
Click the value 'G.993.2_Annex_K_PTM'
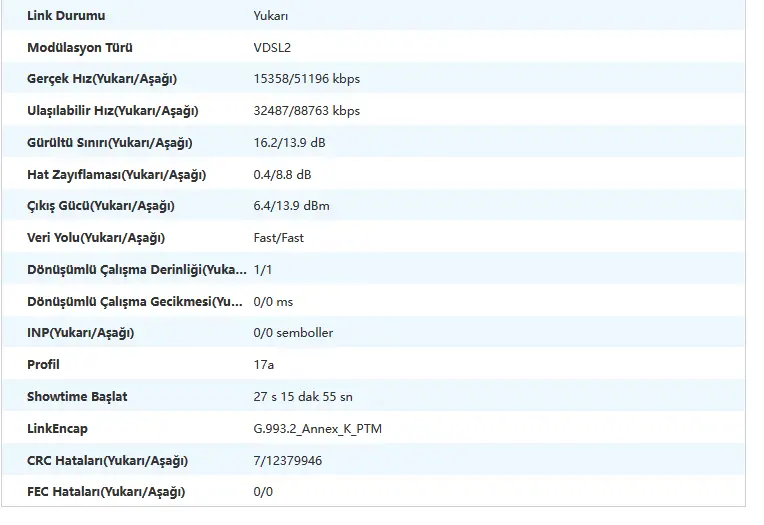pos(318,429)
